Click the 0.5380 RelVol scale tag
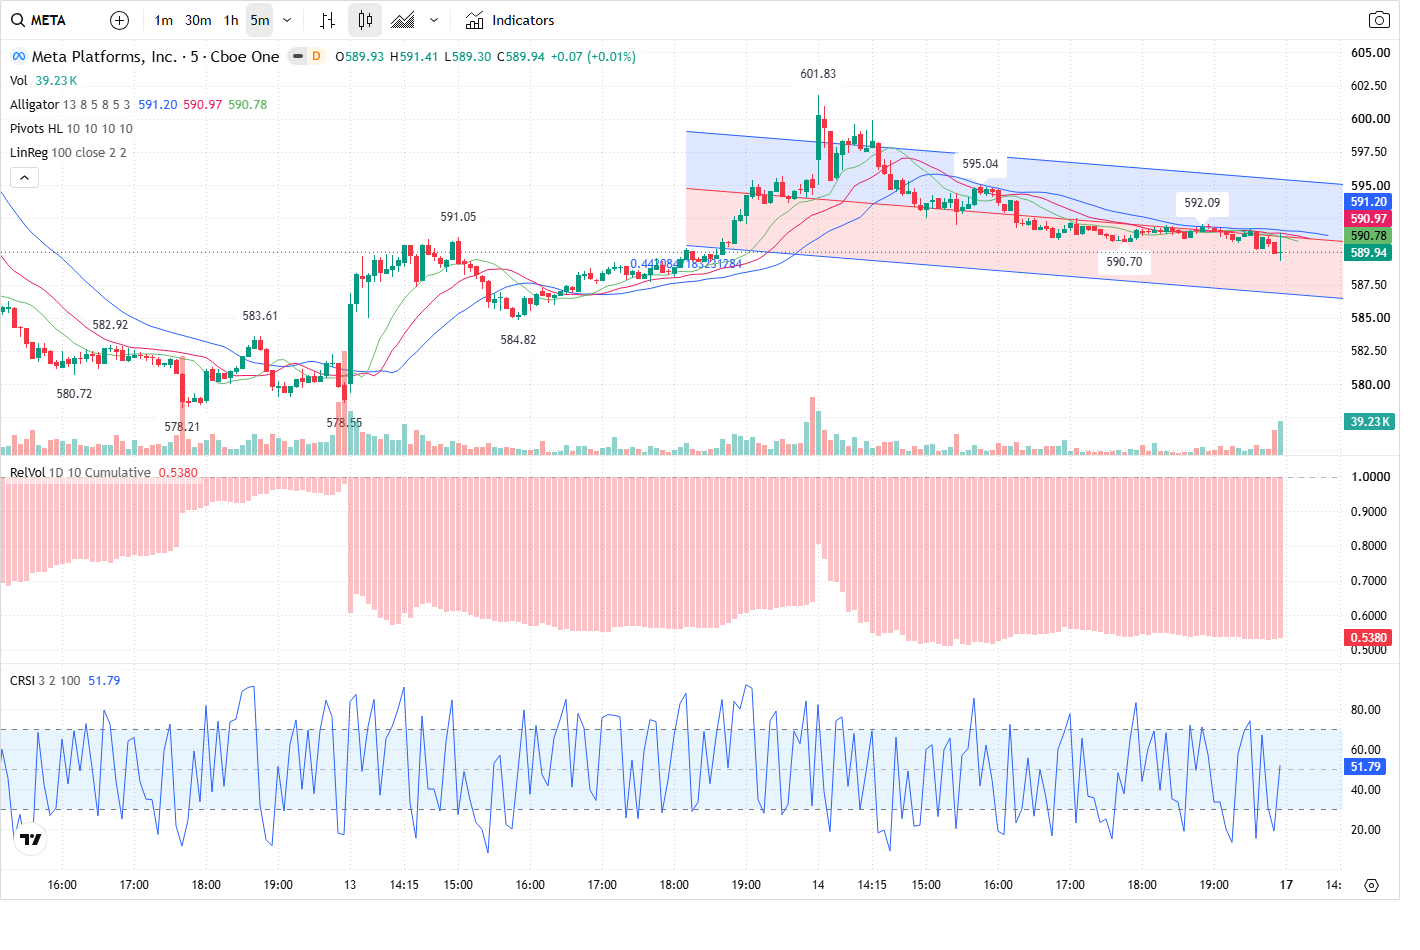Image resolution: width=1420 pixels, height=950 pixels. 1369,638
